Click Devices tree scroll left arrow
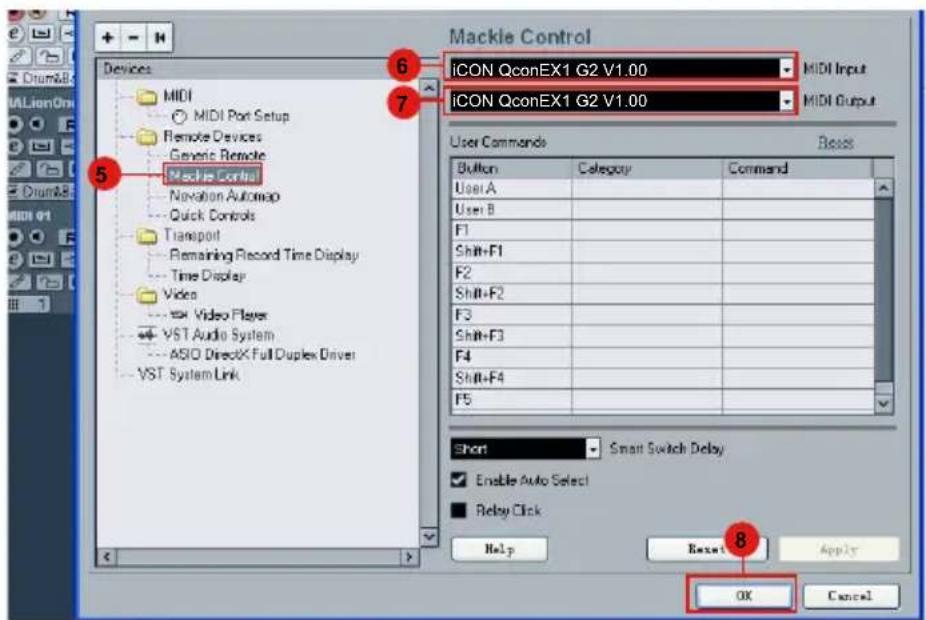The width and height of the screenshot is (926, 620). tap(107, 557)
